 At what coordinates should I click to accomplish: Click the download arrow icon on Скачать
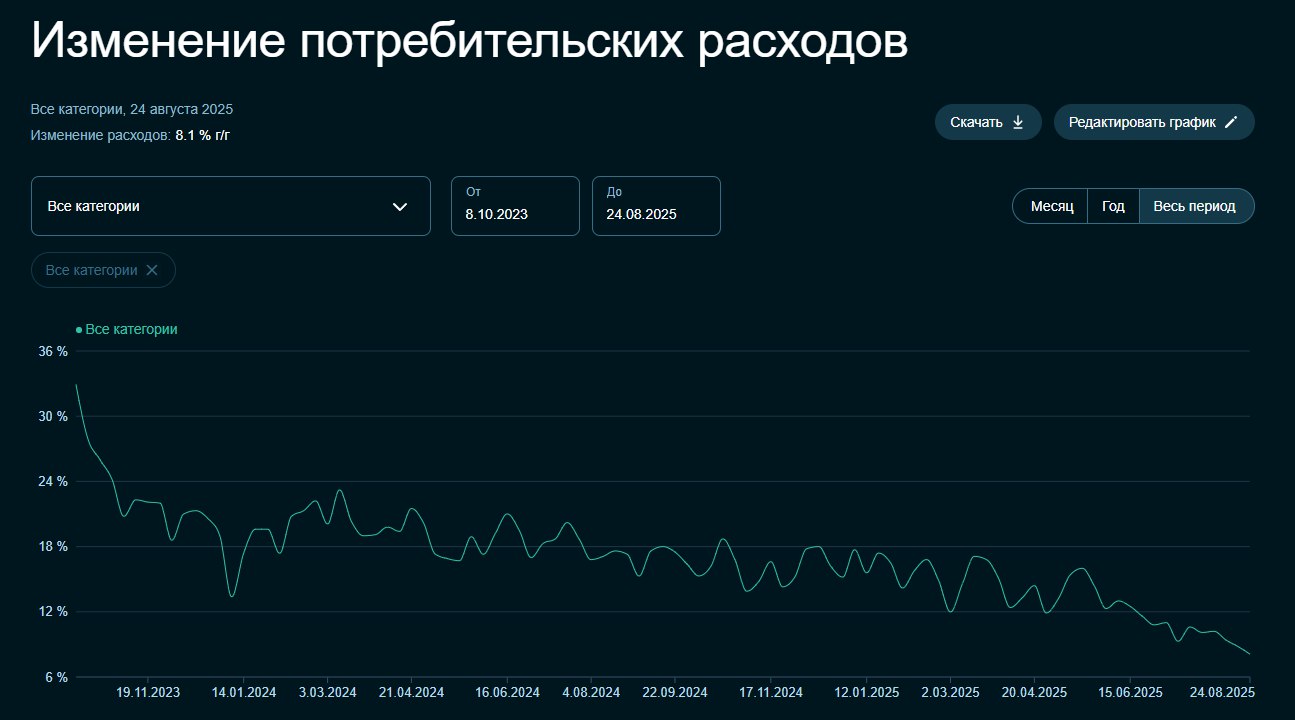tap(1018, 122)
